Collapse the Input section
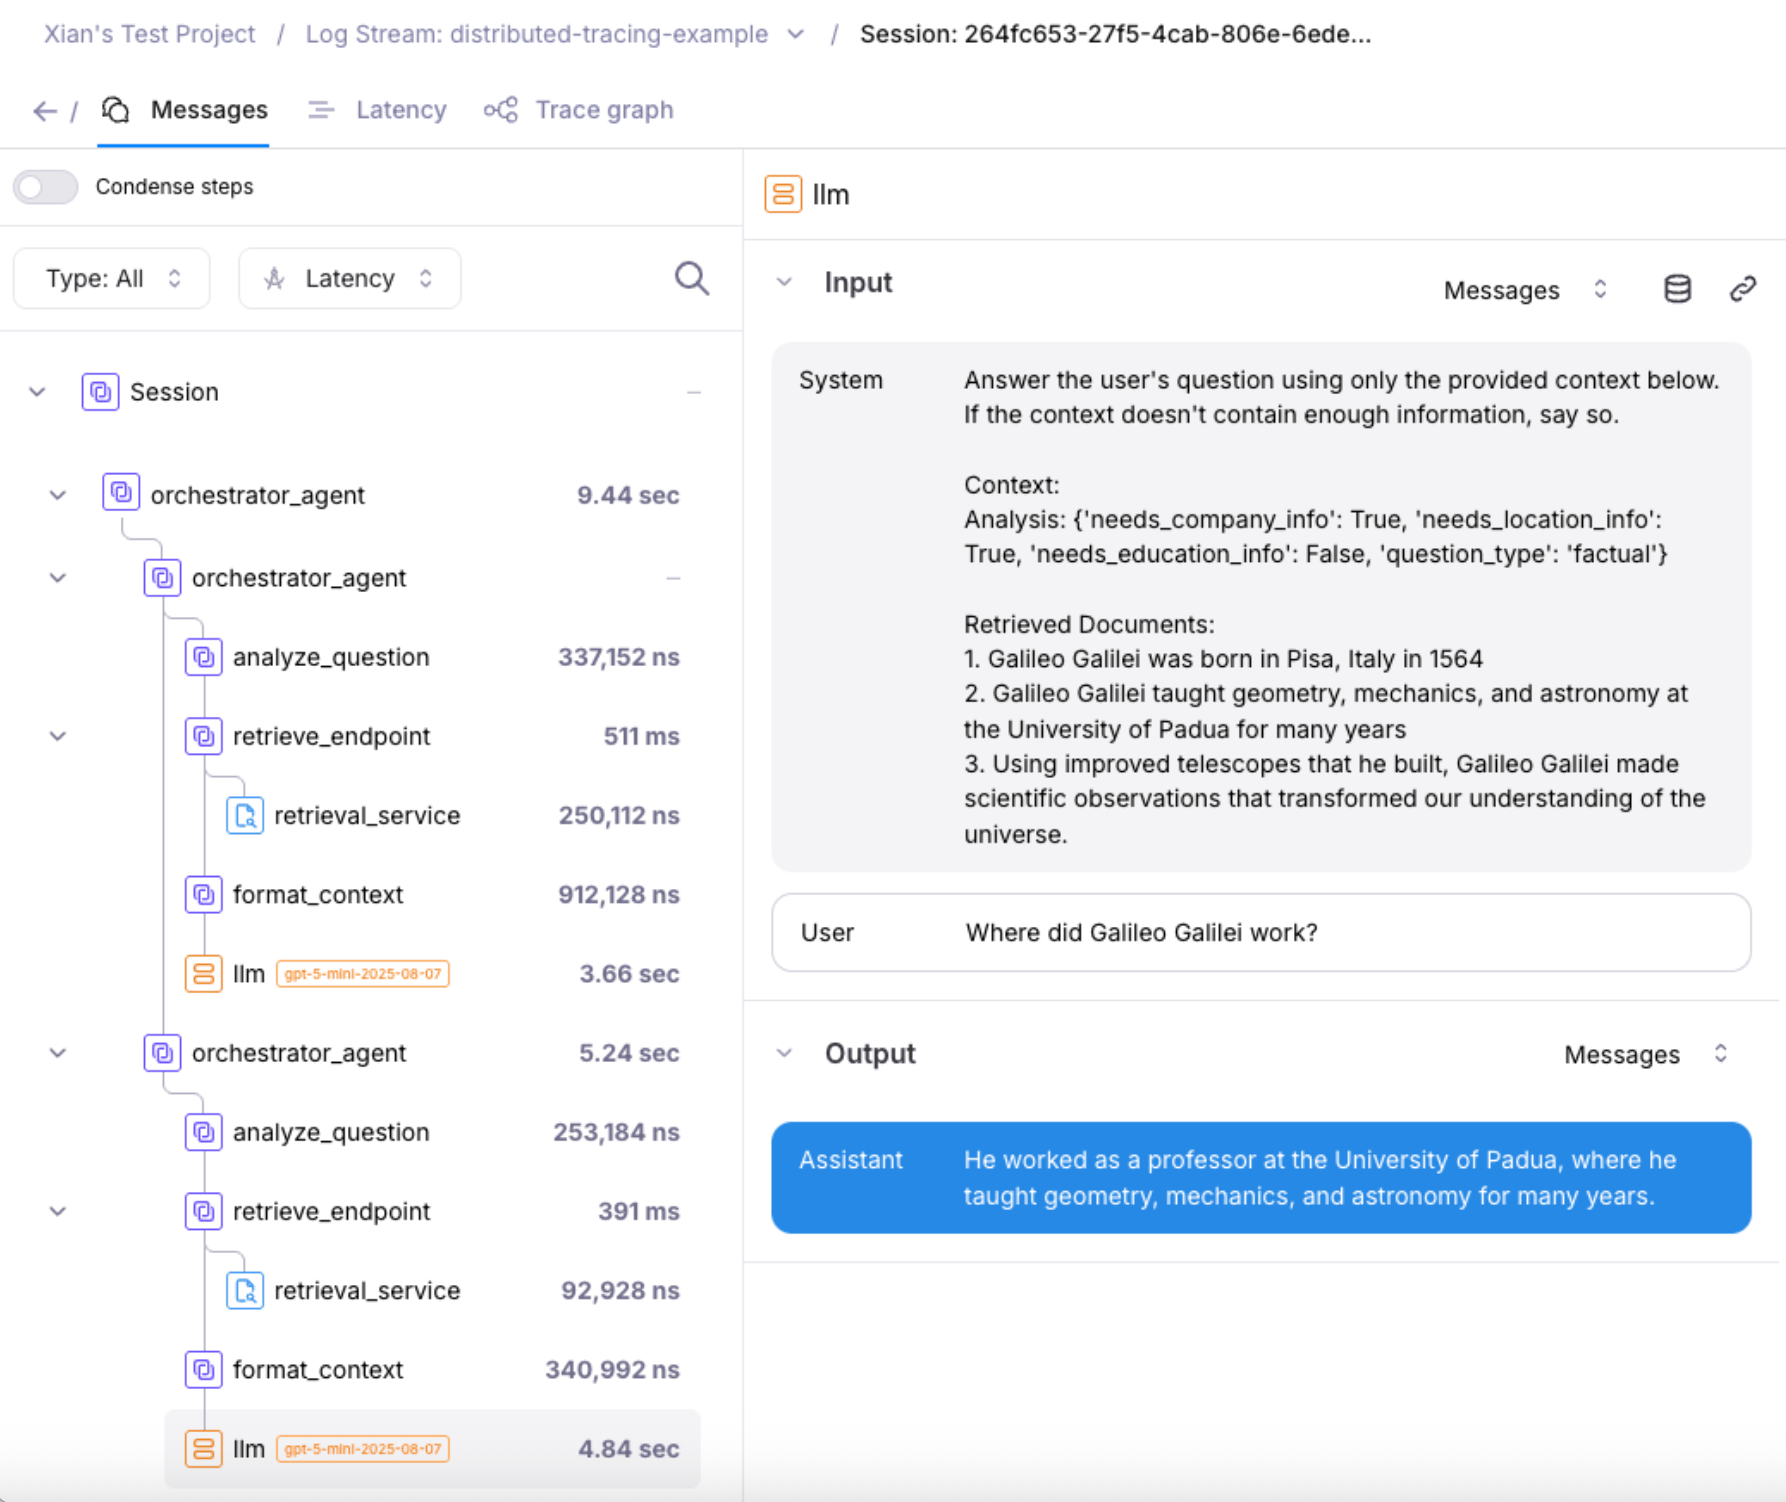1786x1502 pixels. click(x=785, y=283)
